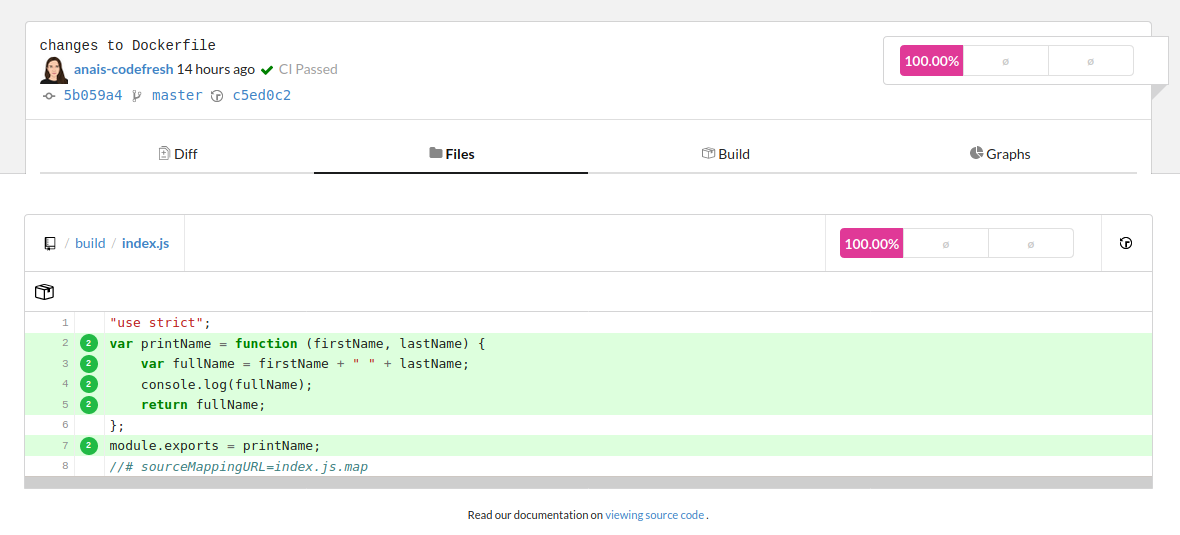The image size is (1180, 535).
Task: Click the circular icon right of file coverage
Action: click(x=1126, y=243)
